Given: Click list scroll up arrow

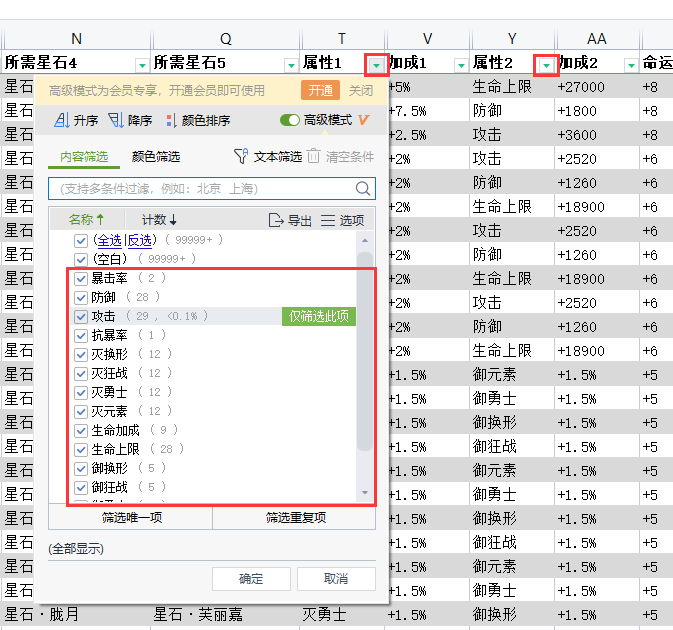Looking at the screenshot, I should click(x=365, y=241).
